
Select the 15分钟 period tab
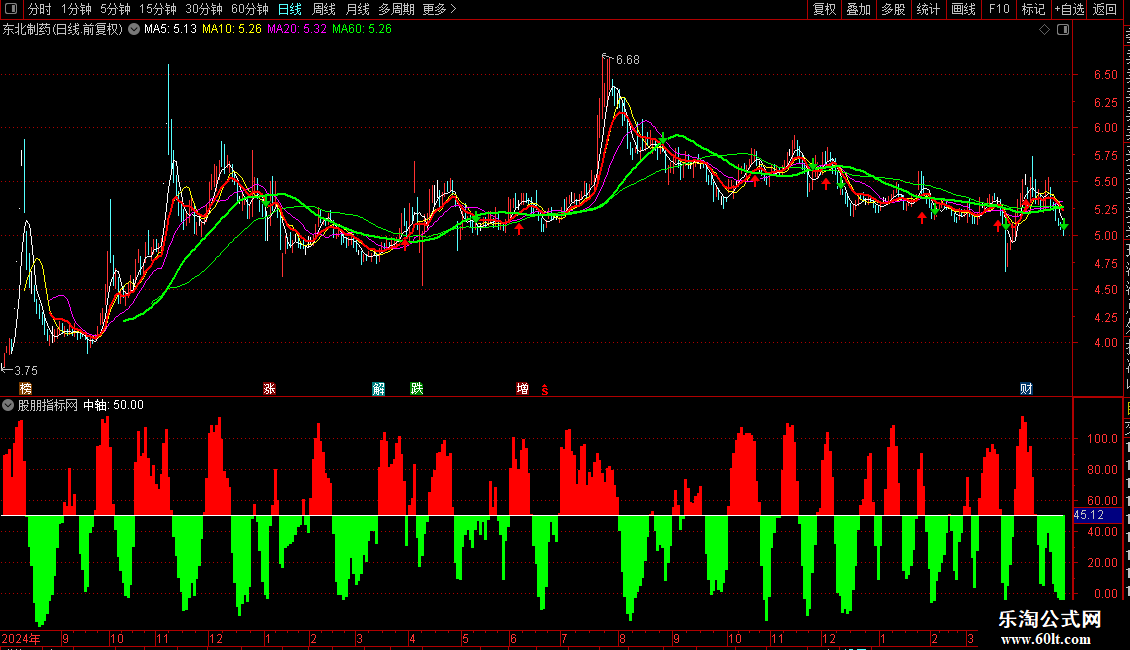click(x=158, y=9)
